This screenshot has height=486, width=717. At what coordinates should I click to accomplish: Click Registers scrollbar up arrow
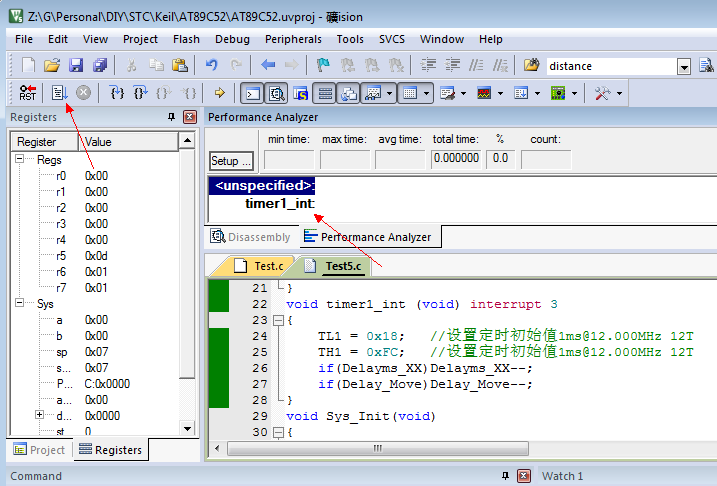tap(187, 140)
